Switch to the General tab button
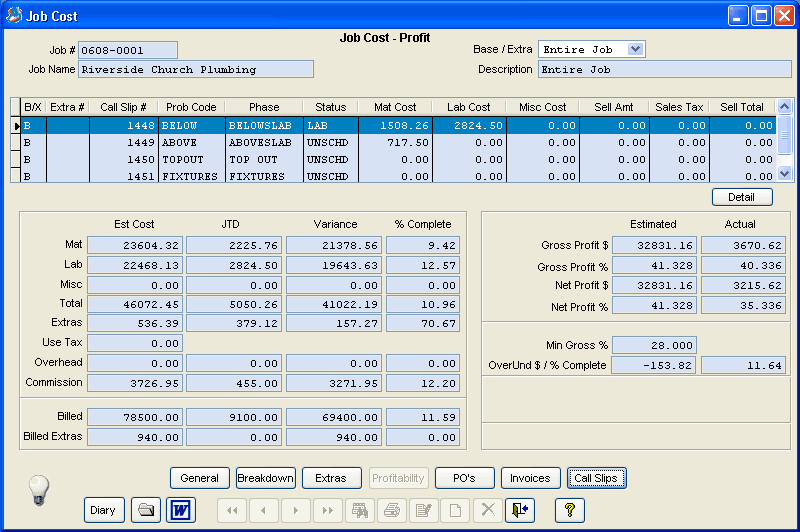Screen dimensions: 800x532 pyautogui.click(x=200, y=478)
